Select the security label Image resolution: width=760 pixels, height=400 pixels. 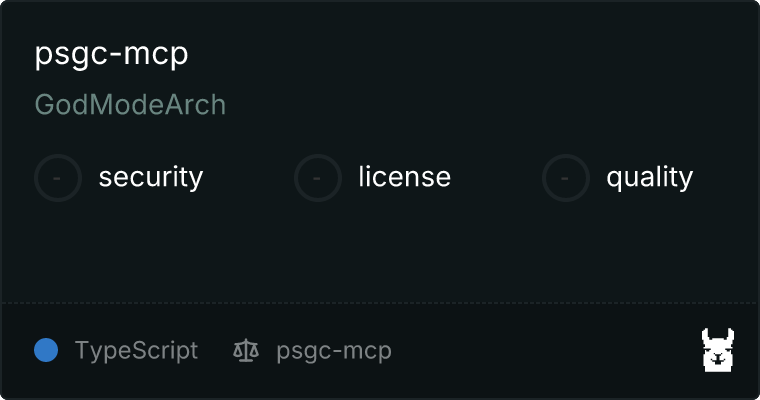point(151,177)
